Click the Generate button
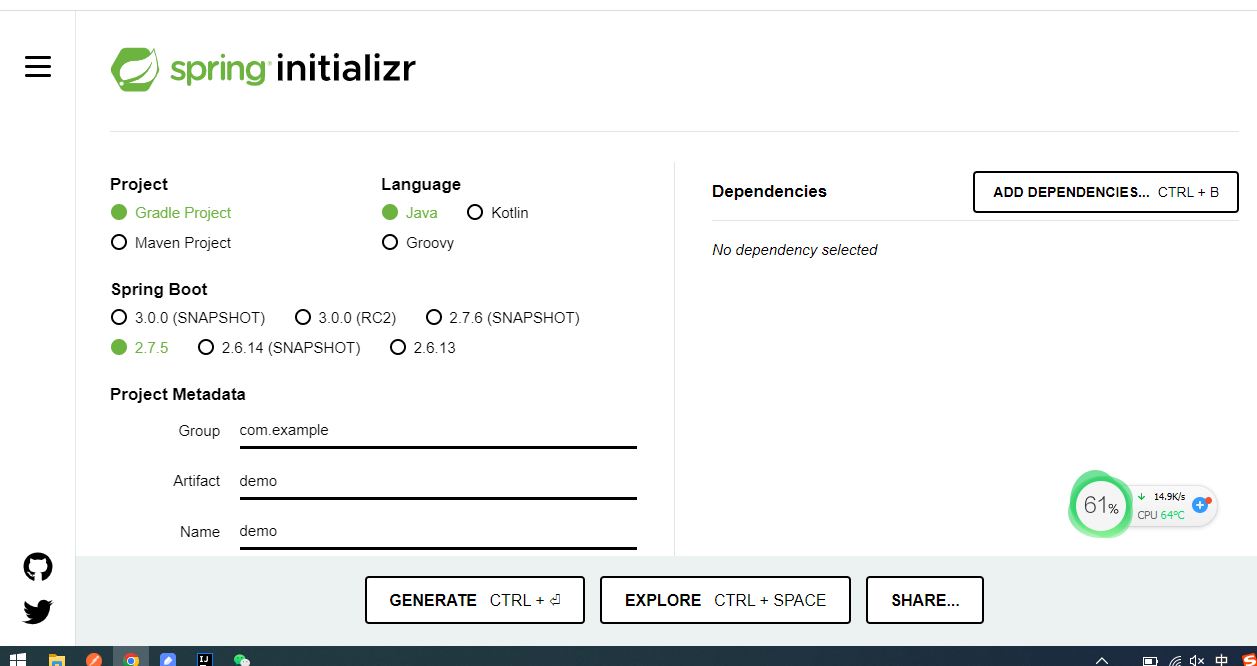The image size is (1257, 666). tap(475, 600)
